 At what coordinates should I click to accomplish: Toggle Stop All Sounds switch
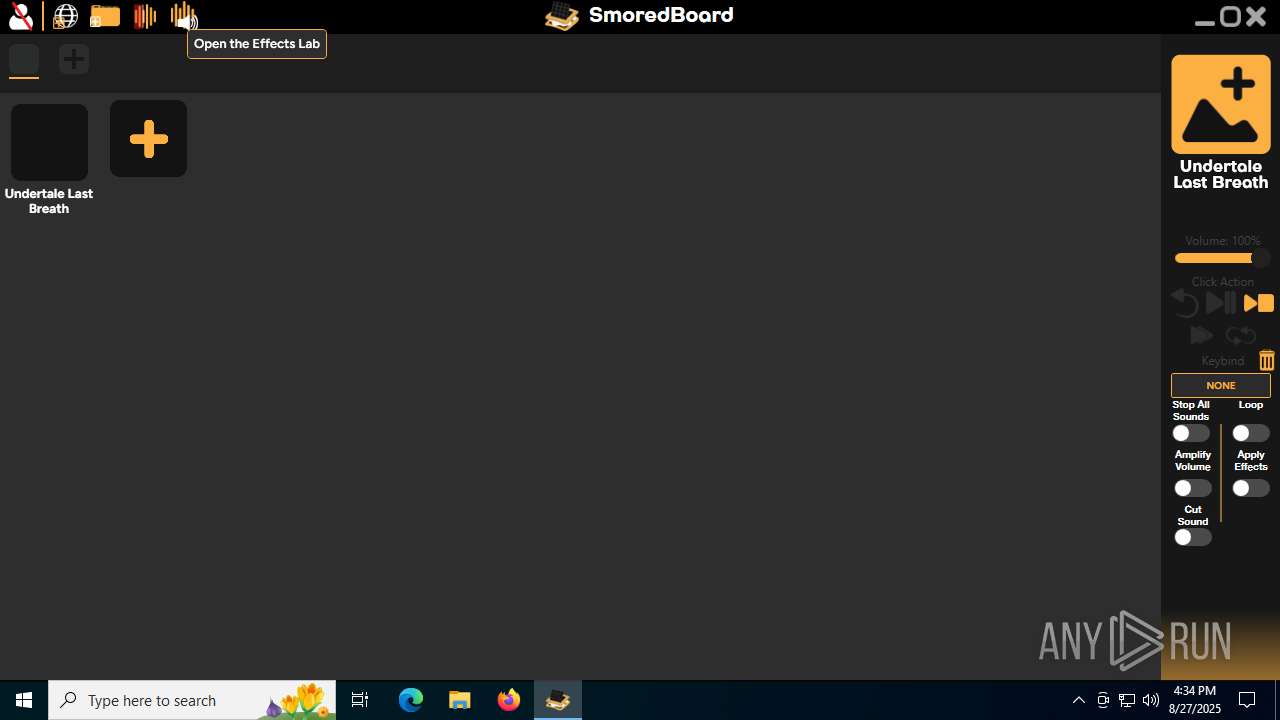pyautogui.click(x=1192, y=433)
